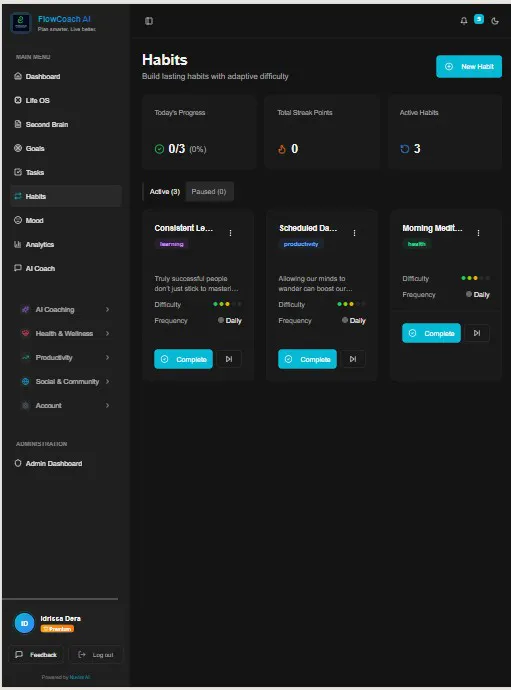Viewport: 511px width, 690px height.
Task: Expand the AI Coaching section chevron
Action: tap(107, 309)
